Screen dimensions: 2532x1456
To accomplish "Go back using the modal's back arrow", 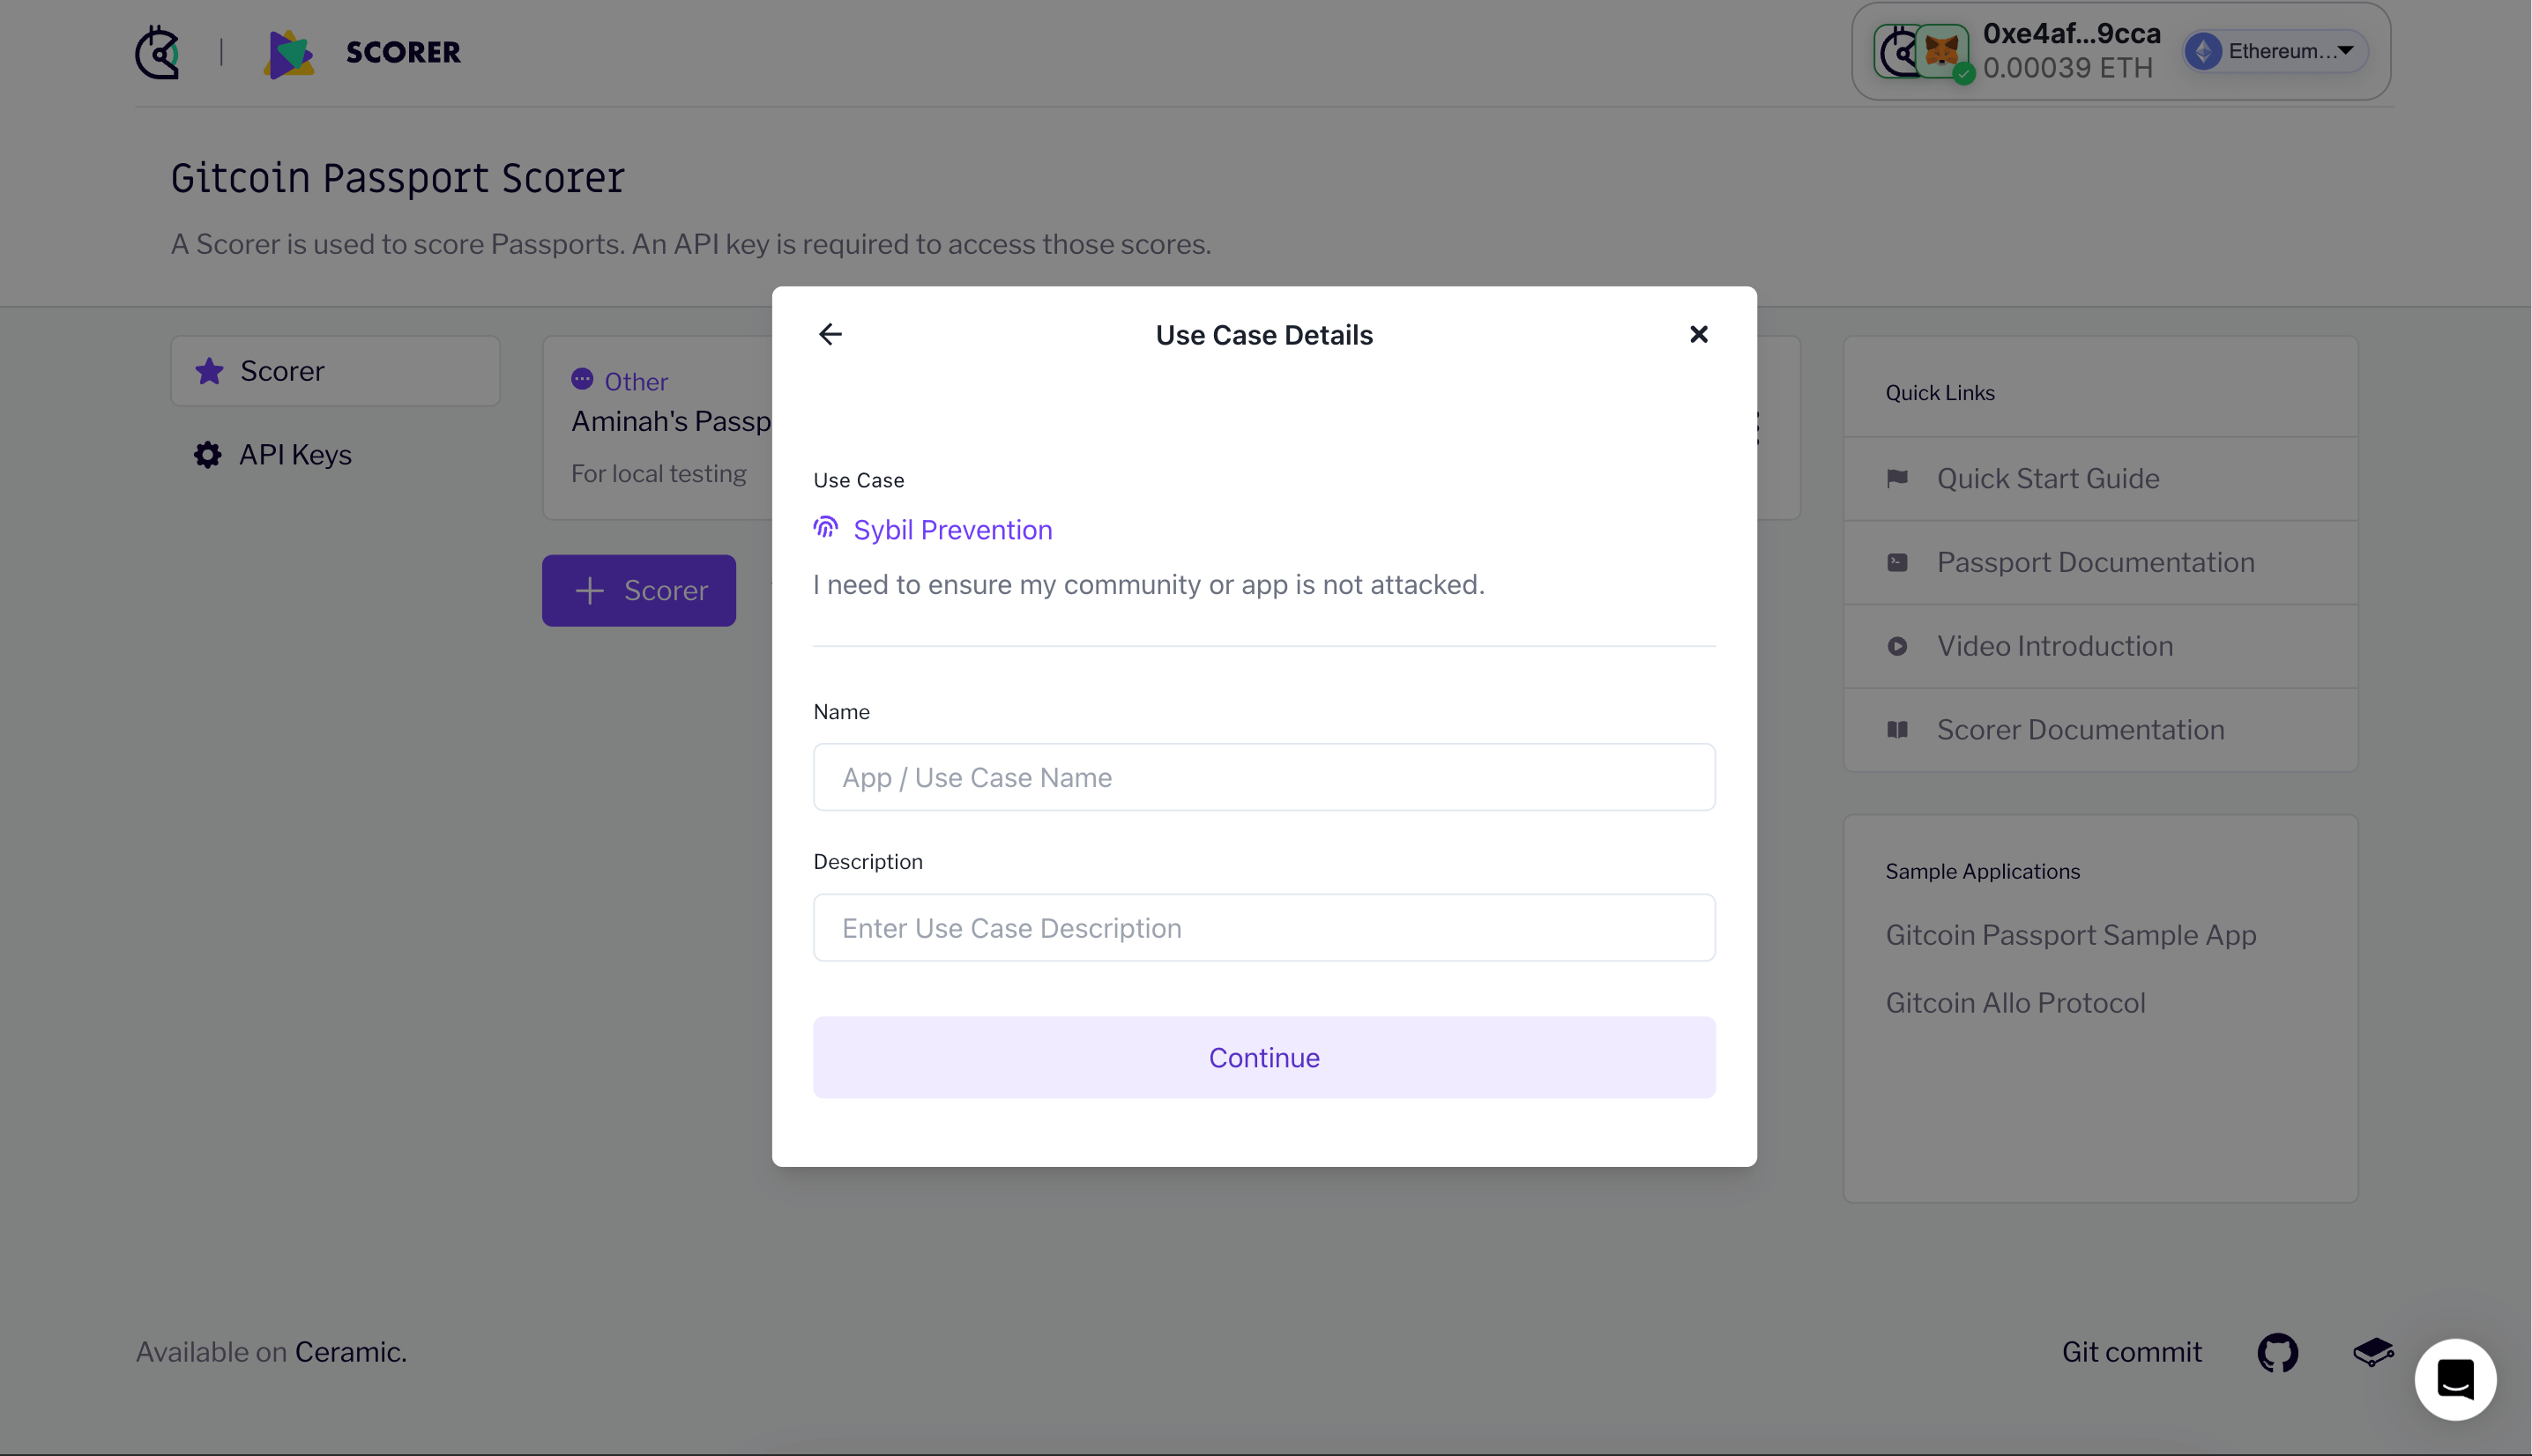I will point(830,334).
